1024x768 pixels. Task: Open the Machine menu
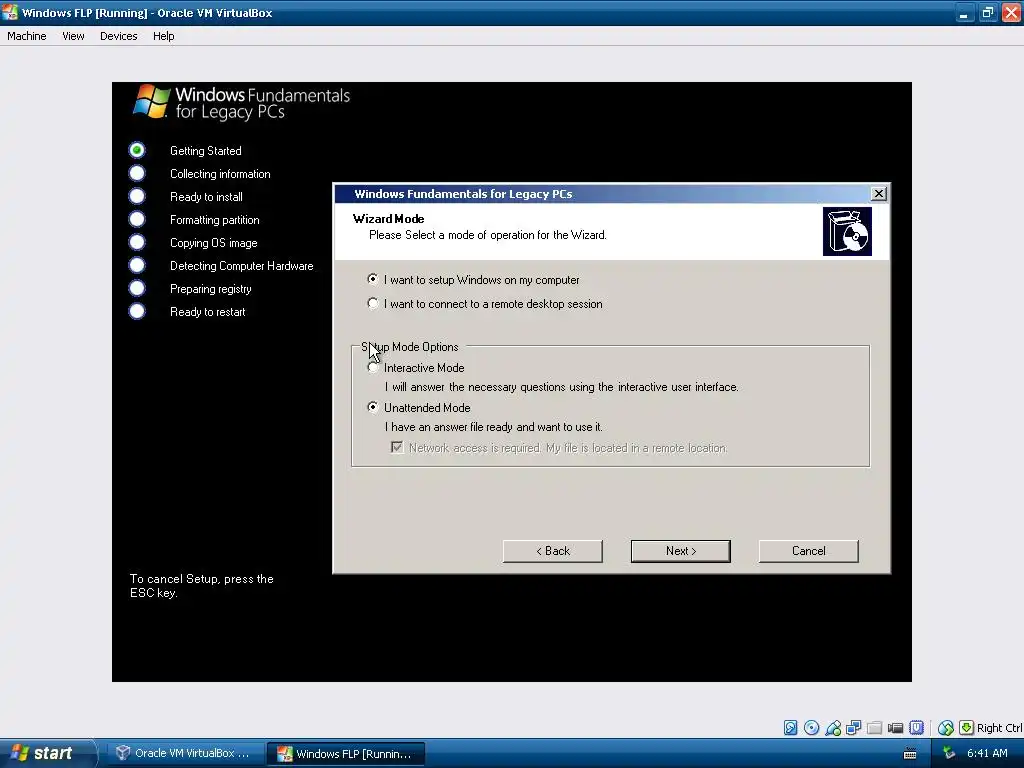(x=27, y=36)
